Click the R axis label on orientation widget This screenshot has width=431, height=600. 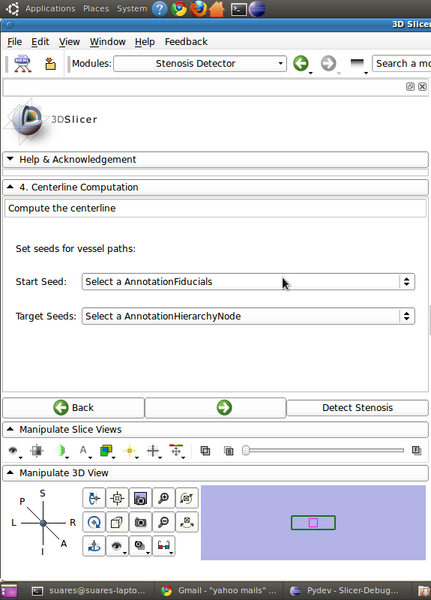point(73,522)
